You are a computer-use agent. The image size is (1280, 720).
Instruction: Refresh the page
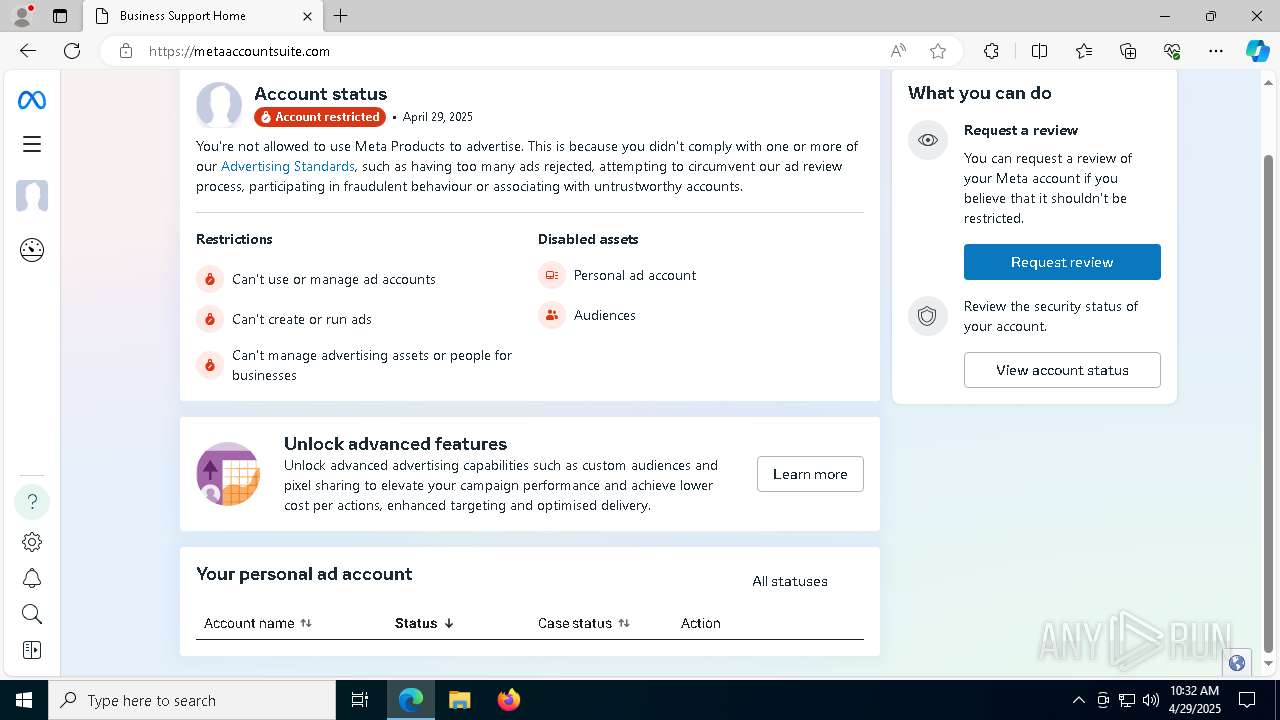click(72, 51)
